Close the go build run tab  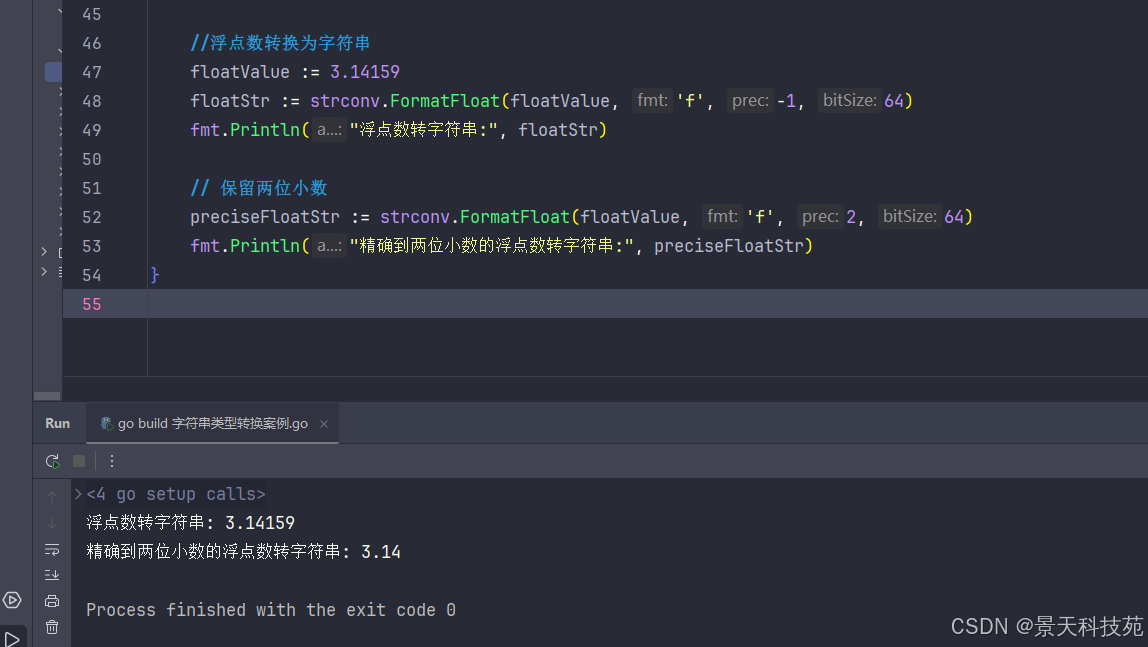(324, 424)
